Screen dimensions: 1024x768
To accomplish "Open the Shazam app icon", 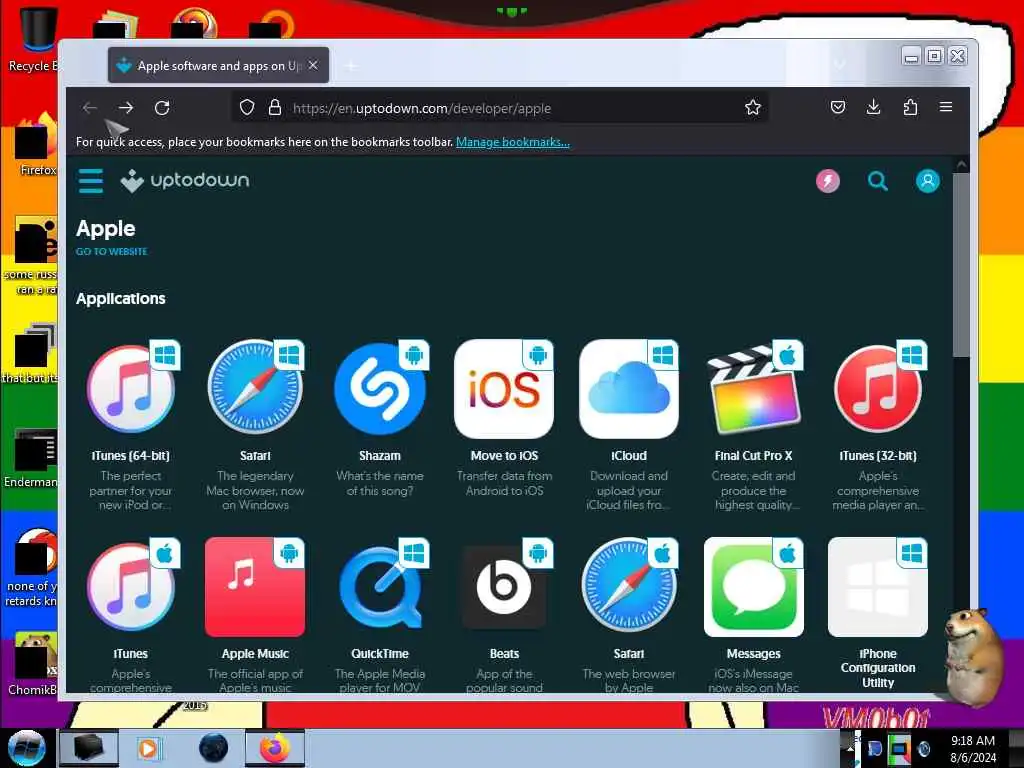I will tap(379, 389).
